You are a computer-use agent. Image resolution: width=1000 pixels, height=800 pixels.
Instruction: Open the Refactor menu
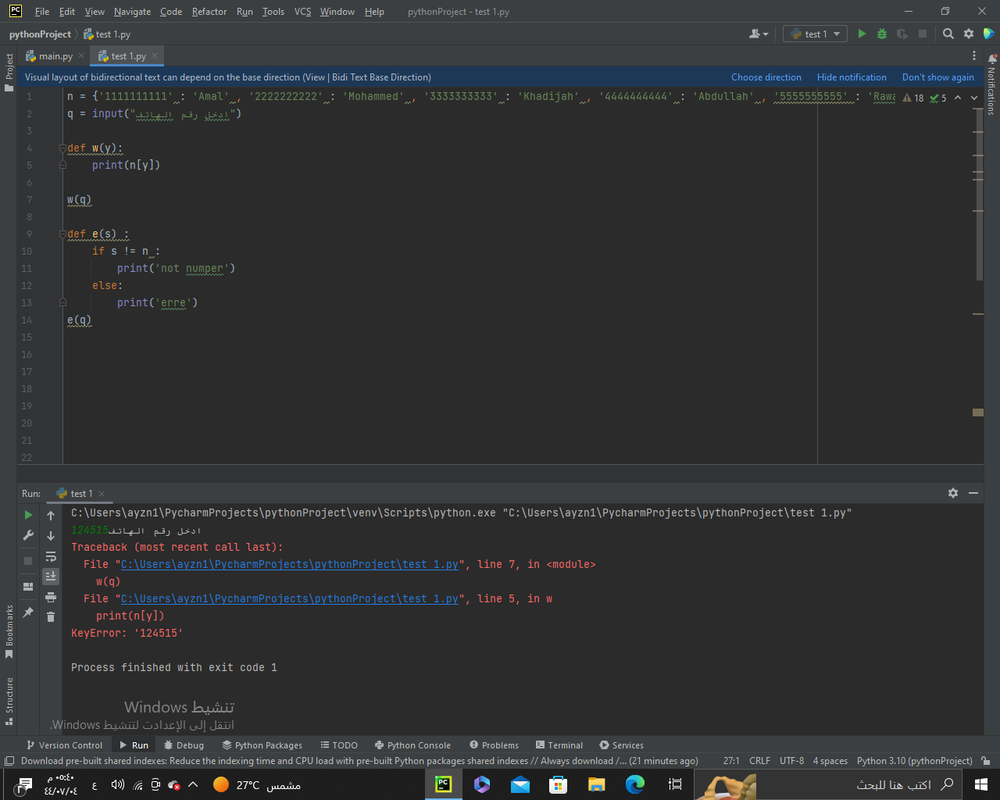[209, 11]
